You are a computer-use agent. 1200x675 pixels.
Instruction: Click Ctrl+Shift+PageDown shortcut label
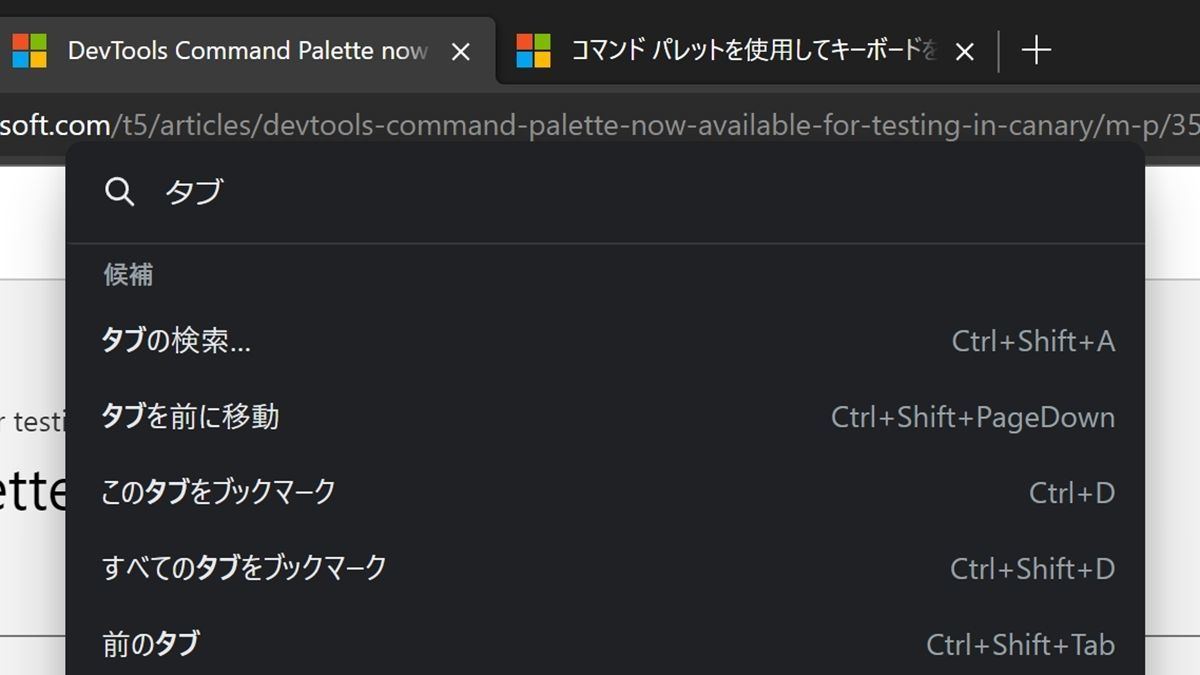(x=973, y=417)
